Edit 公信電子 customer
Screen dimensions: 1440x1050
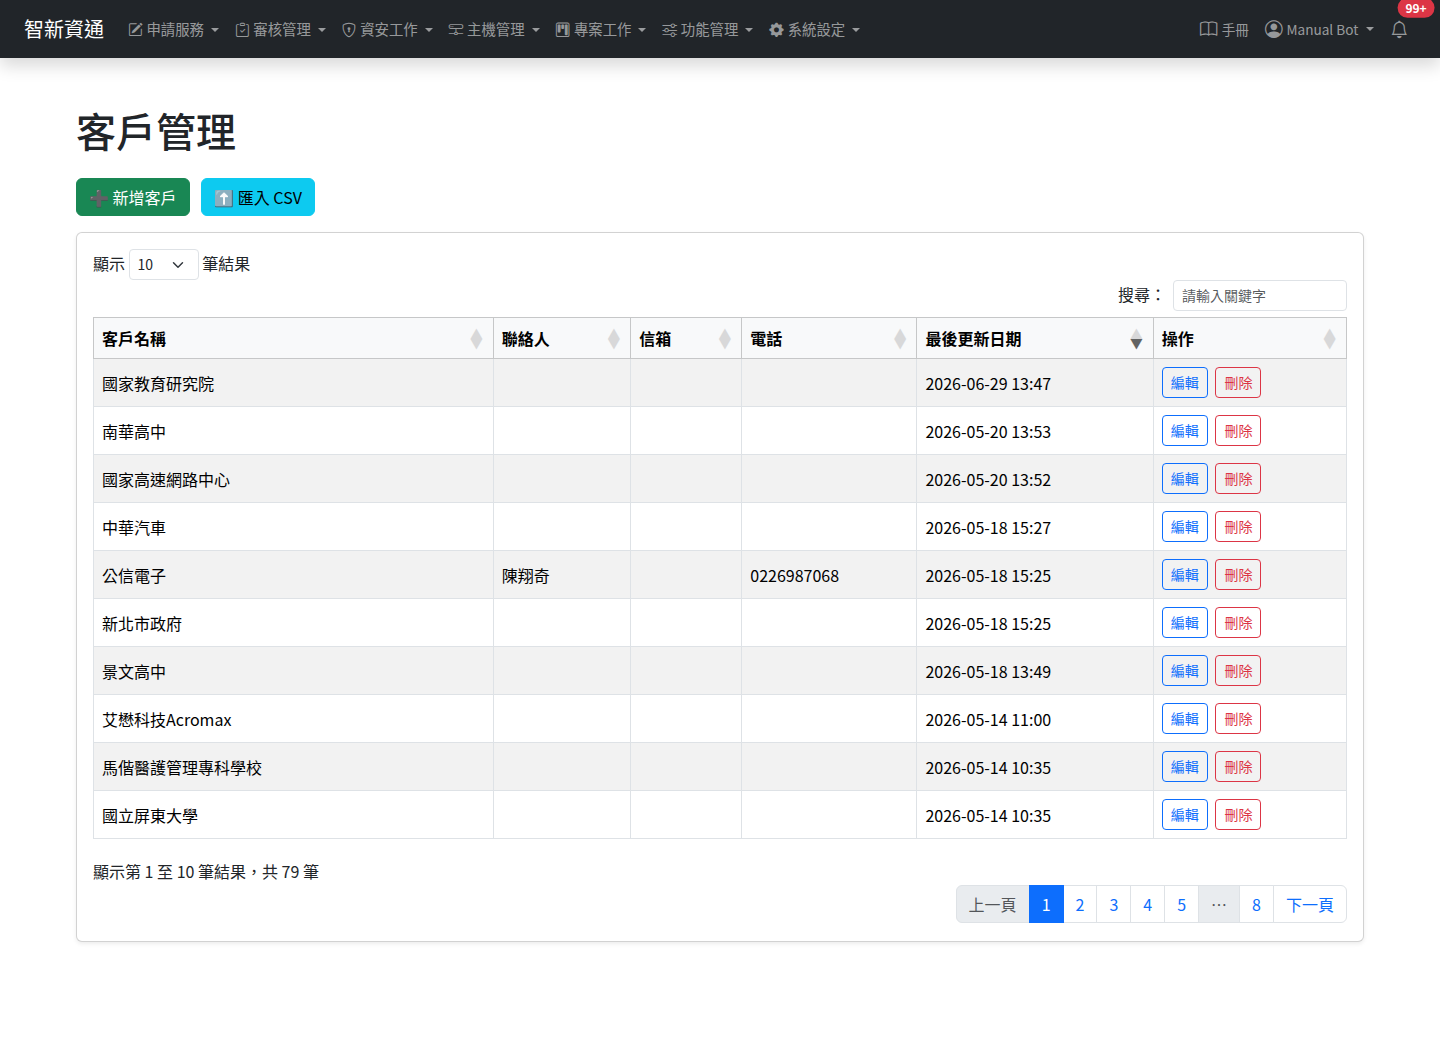coord(1185,575)
